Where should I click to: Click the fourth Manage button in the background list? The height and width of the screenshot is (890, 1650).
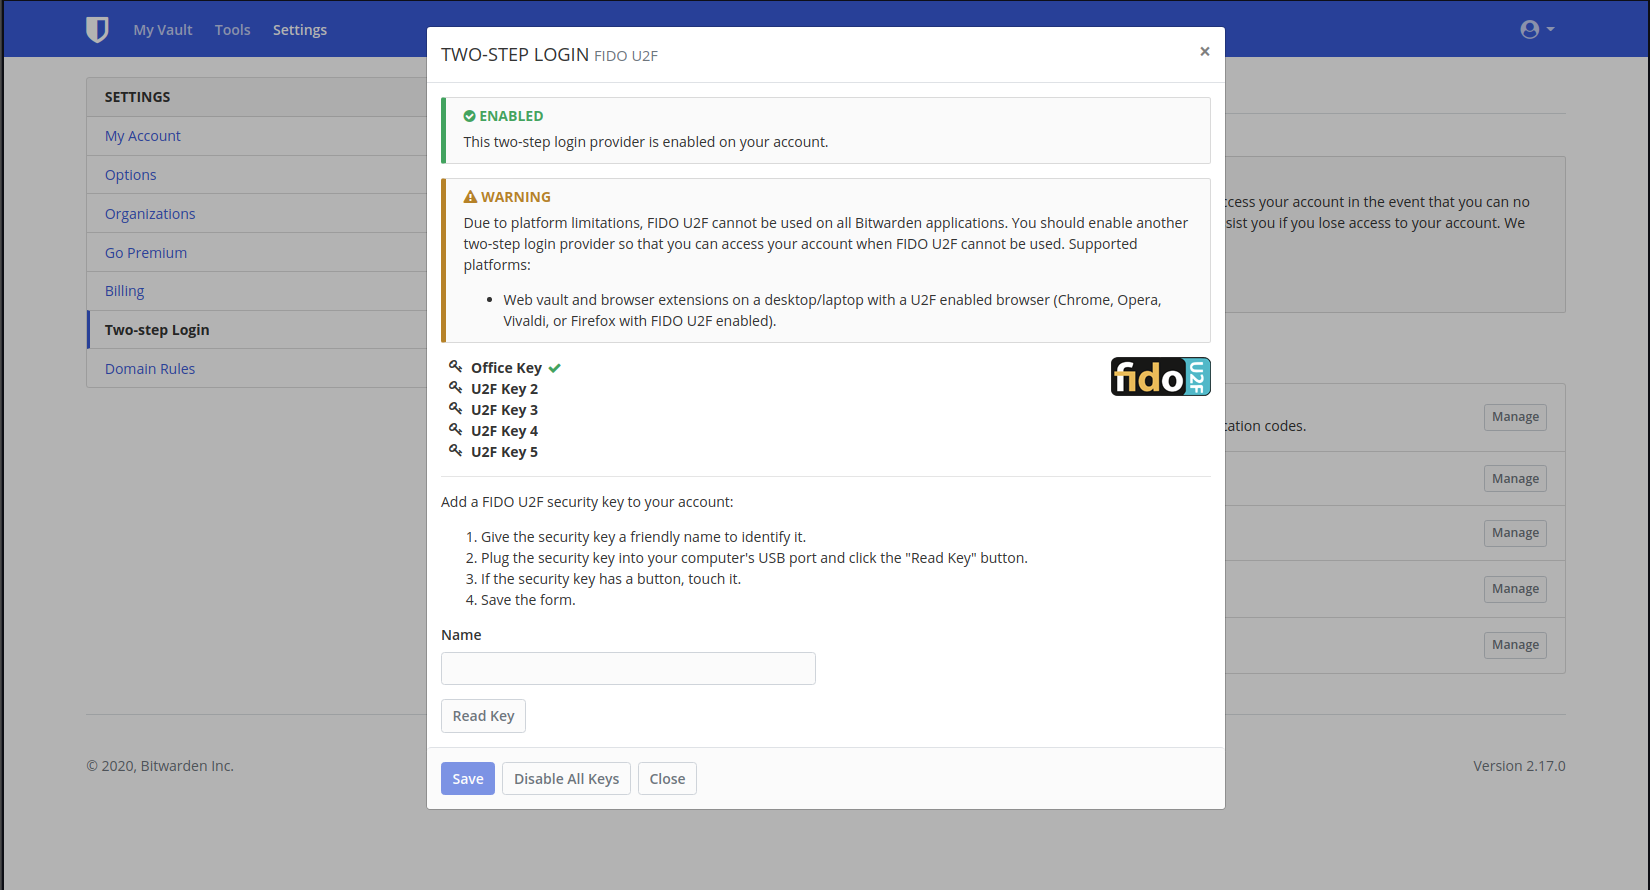[x=1515, y=589]
